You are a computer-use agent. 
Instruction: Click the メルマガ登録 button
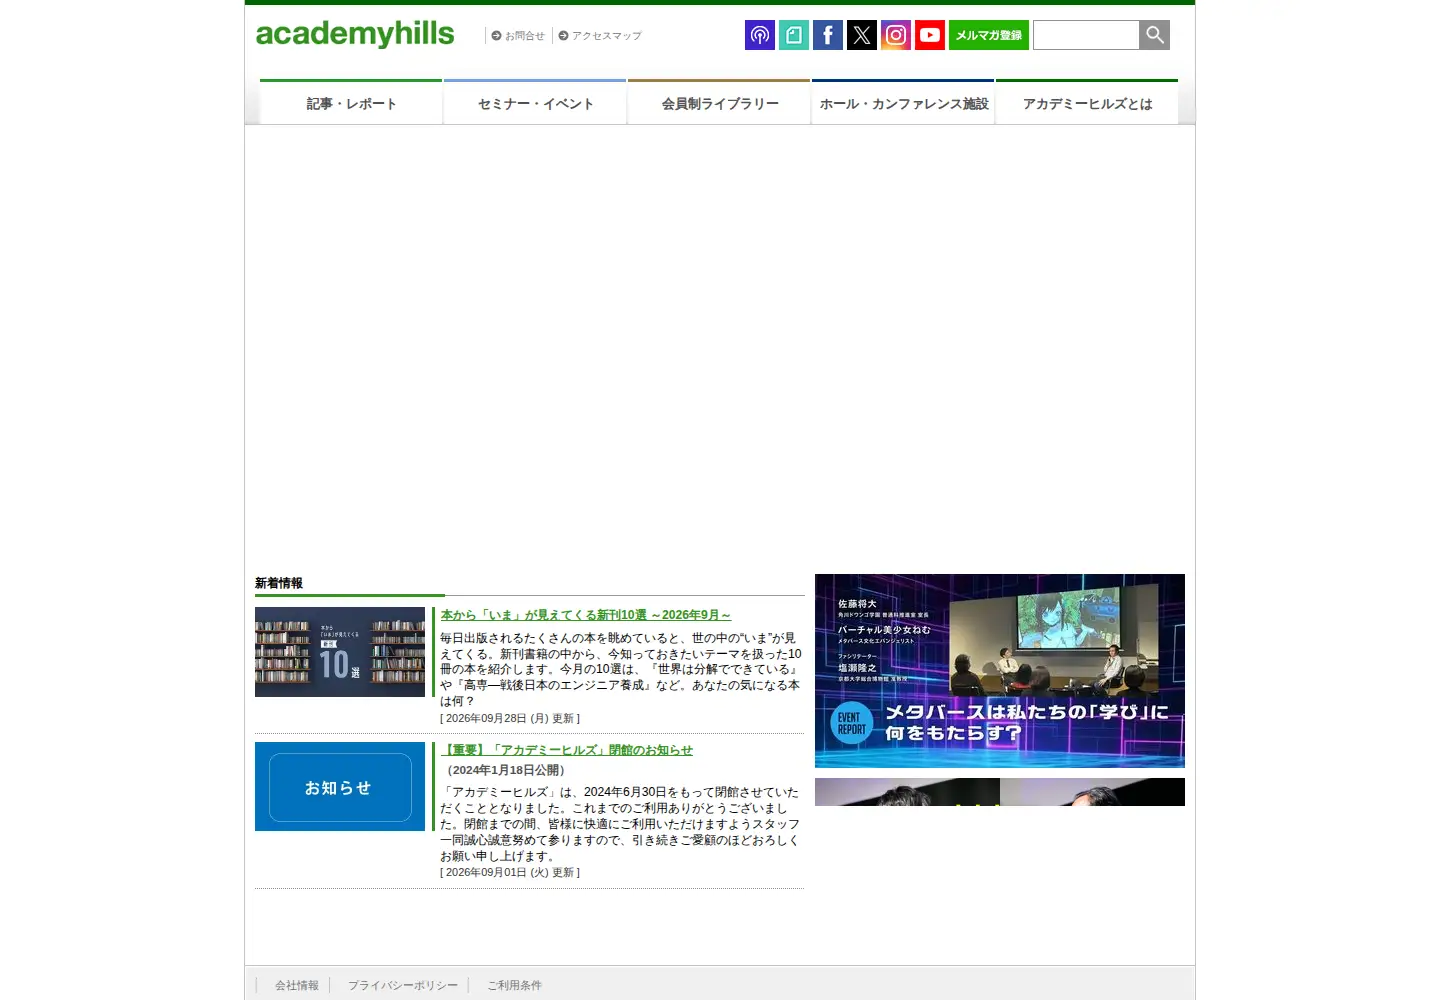(989, 35)
